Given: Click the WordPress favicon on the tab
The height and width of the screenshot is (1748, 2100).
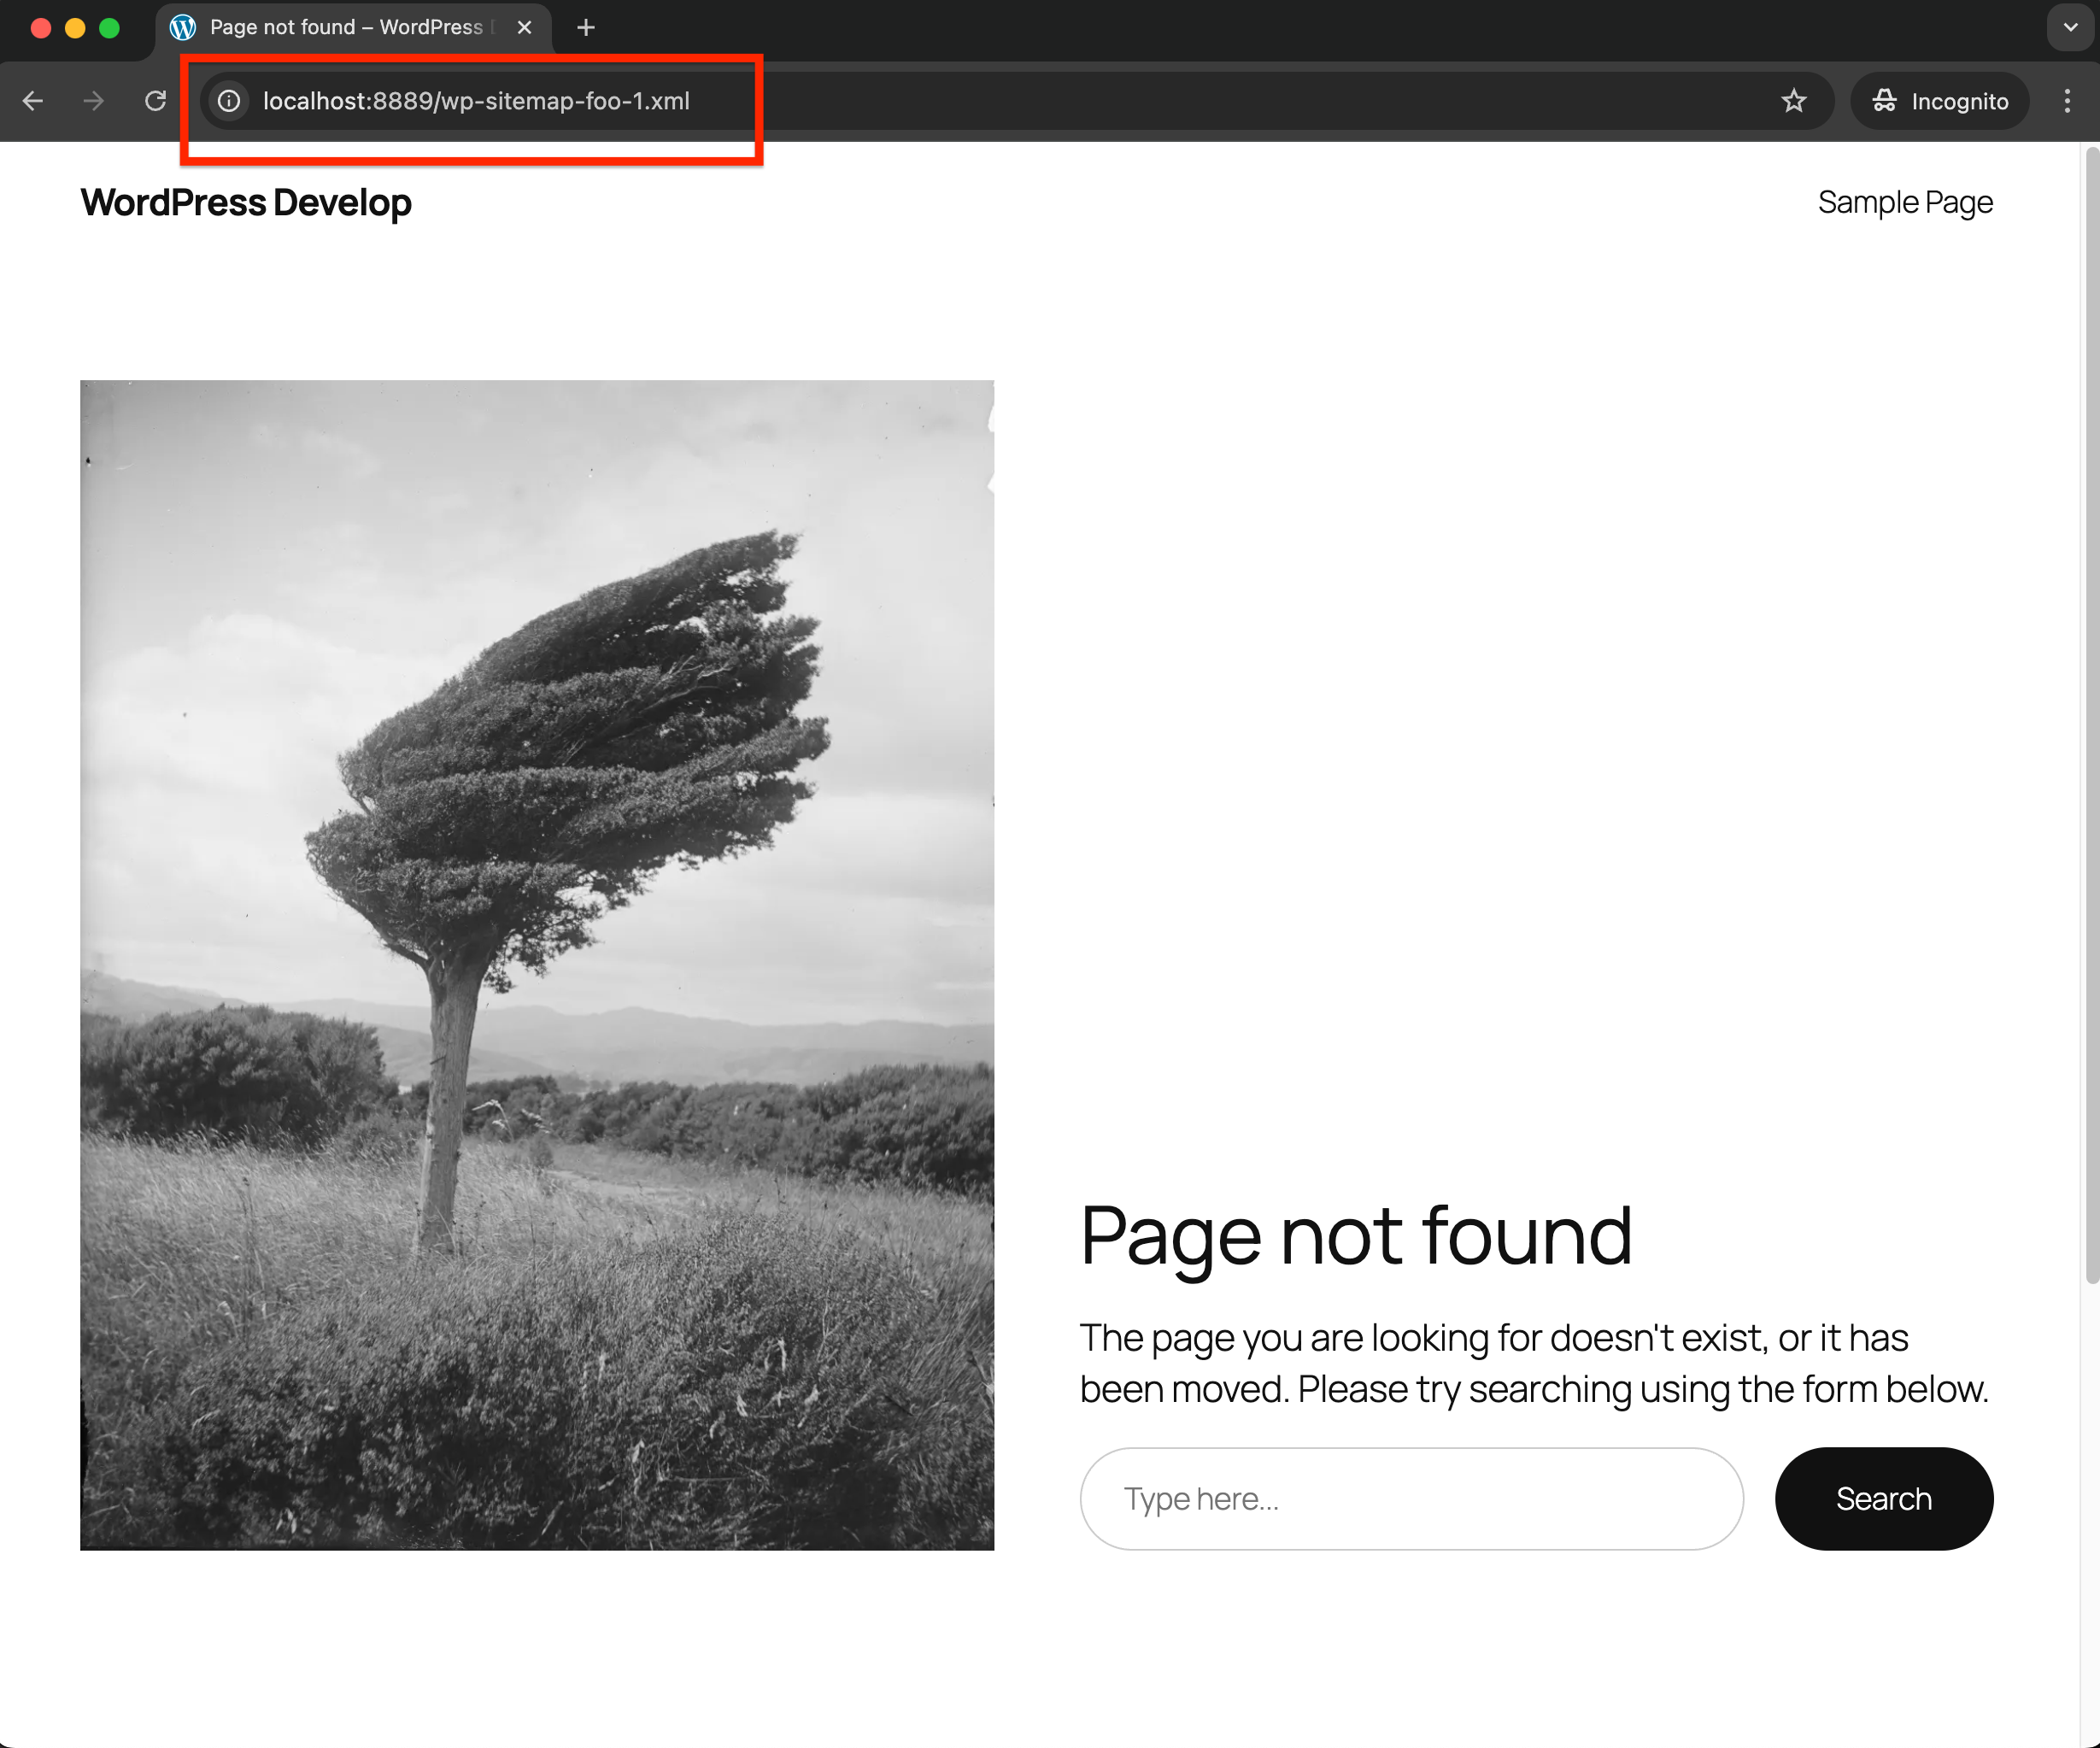Looking at the screenshot, I should pos(183,28).
